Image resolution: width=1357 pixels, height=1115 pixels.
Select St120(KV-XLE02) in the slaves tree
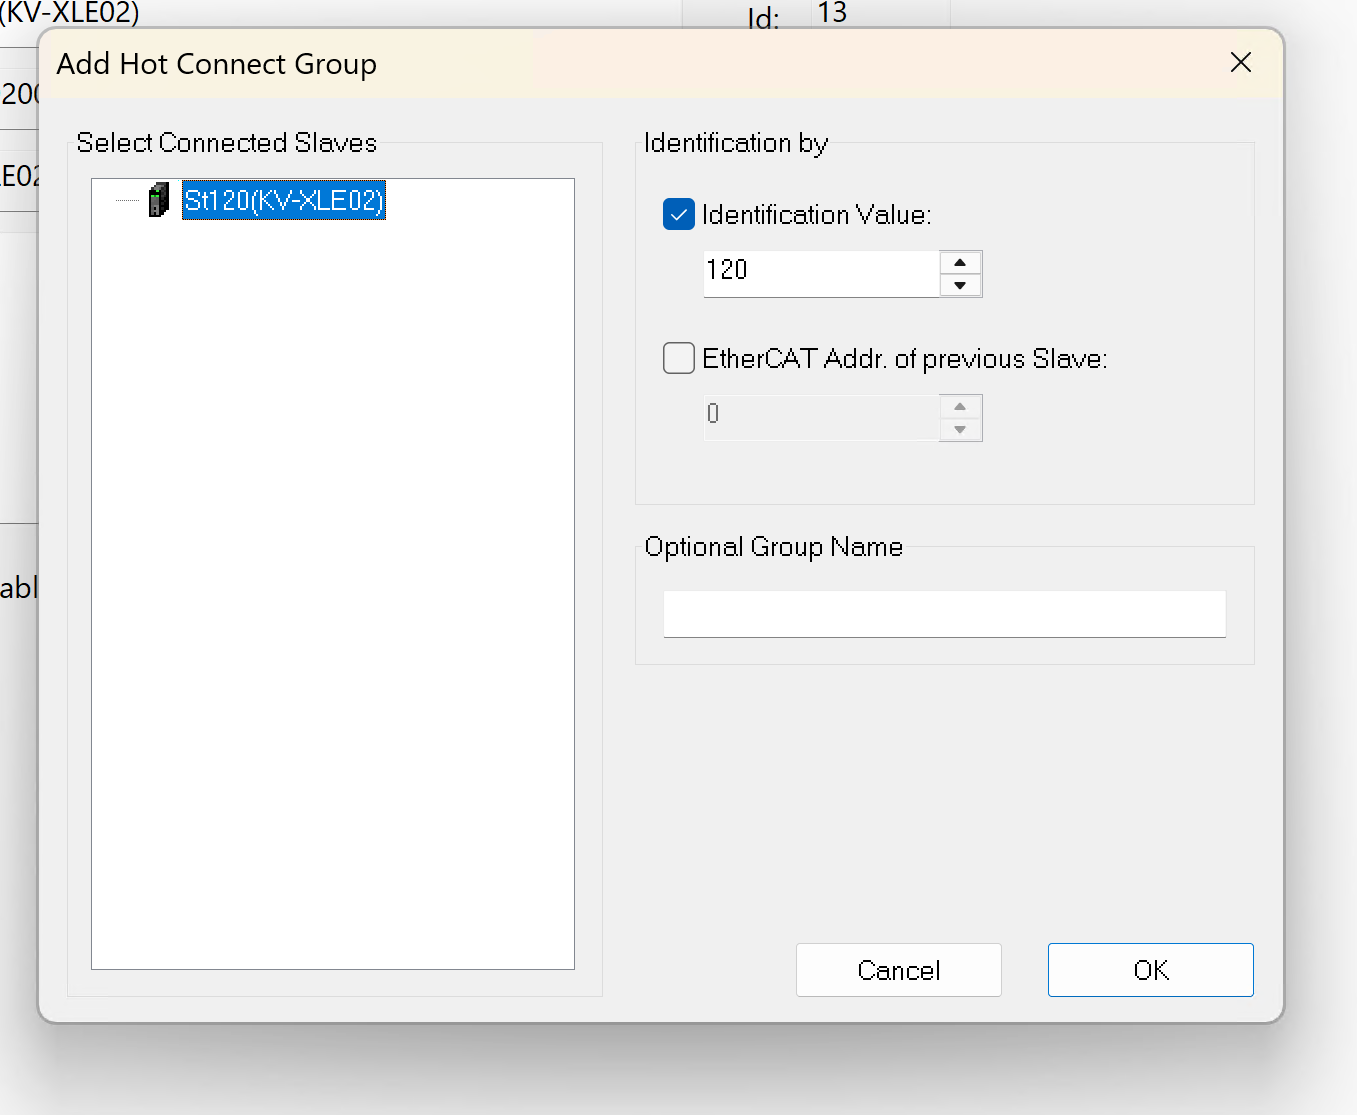tap(283, 200)
